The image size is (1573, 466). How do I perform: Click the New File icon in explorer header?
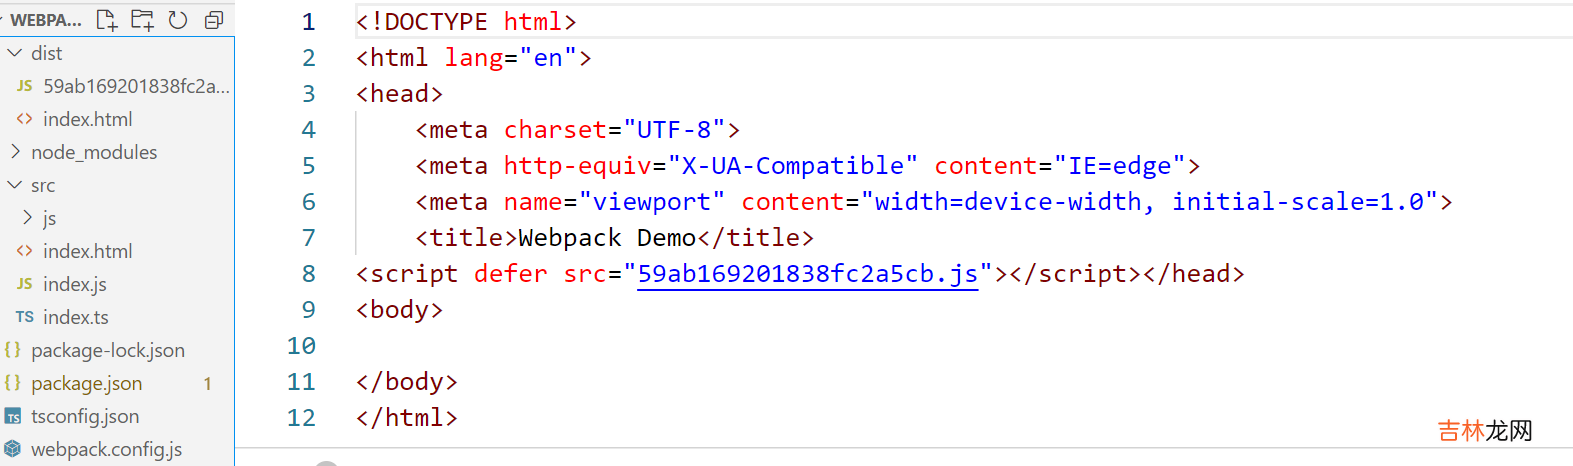107,20
